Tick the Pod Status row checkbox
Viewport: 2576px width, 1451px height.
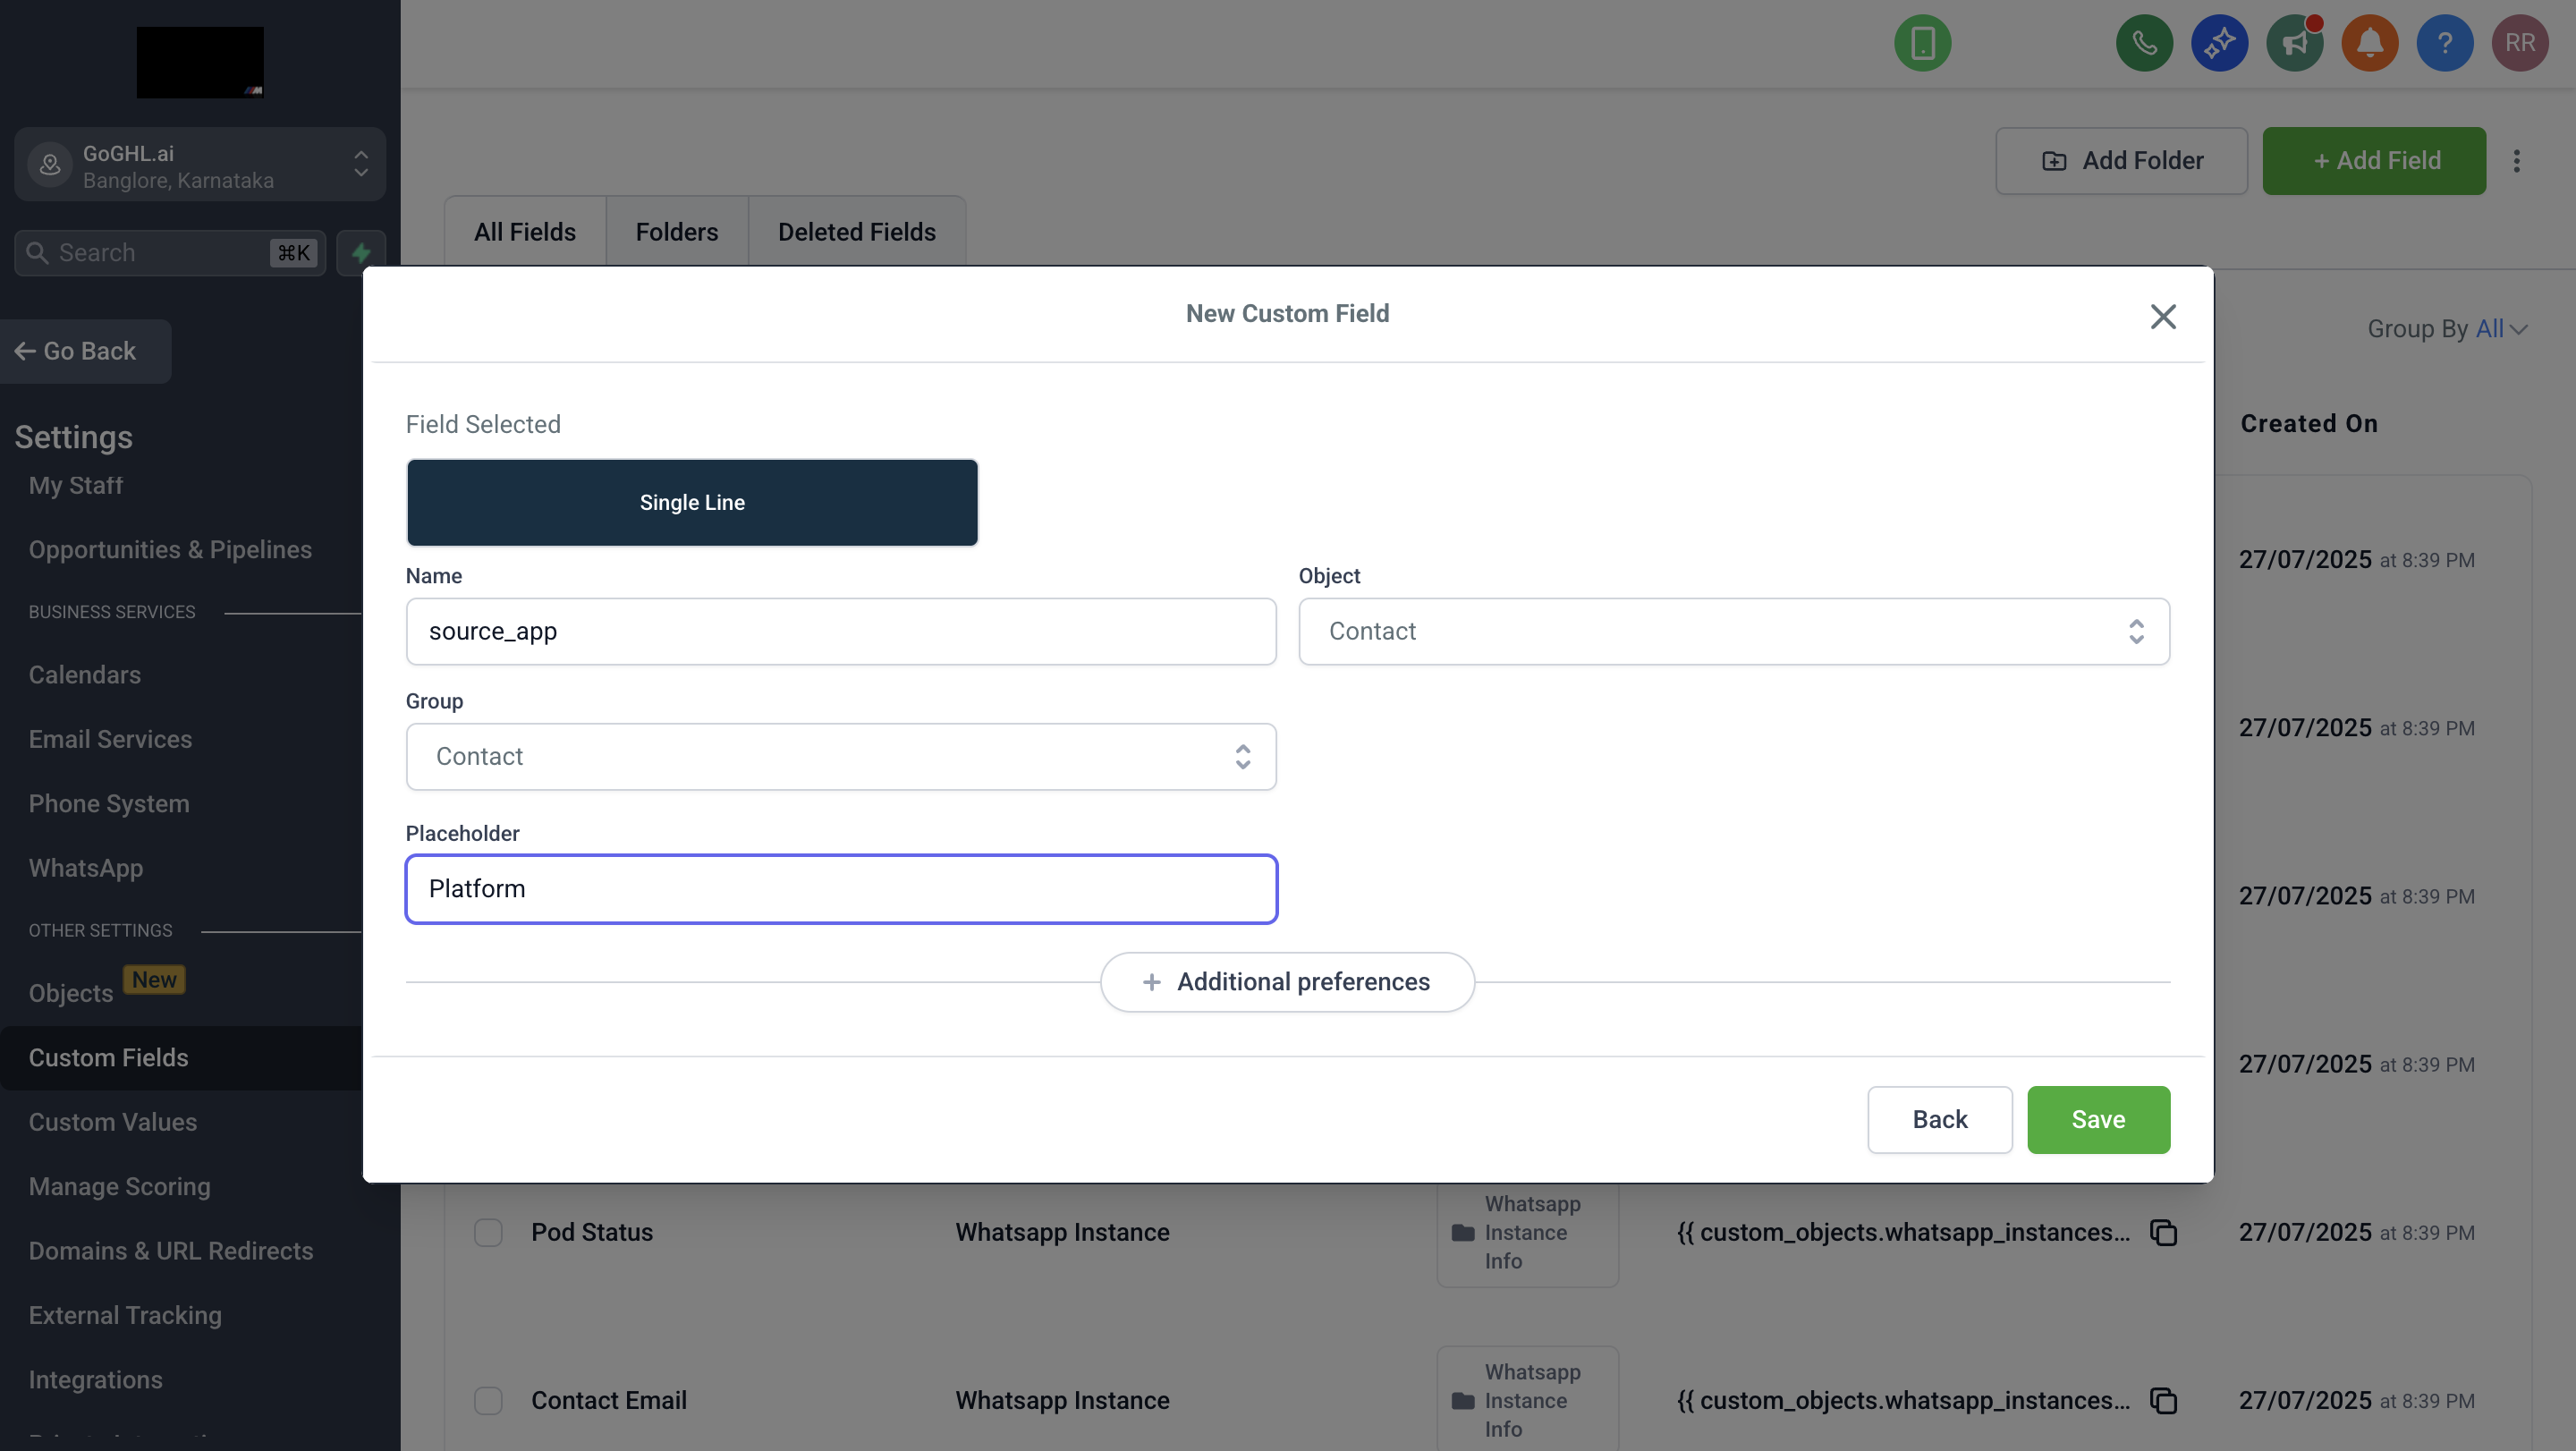489,1233
